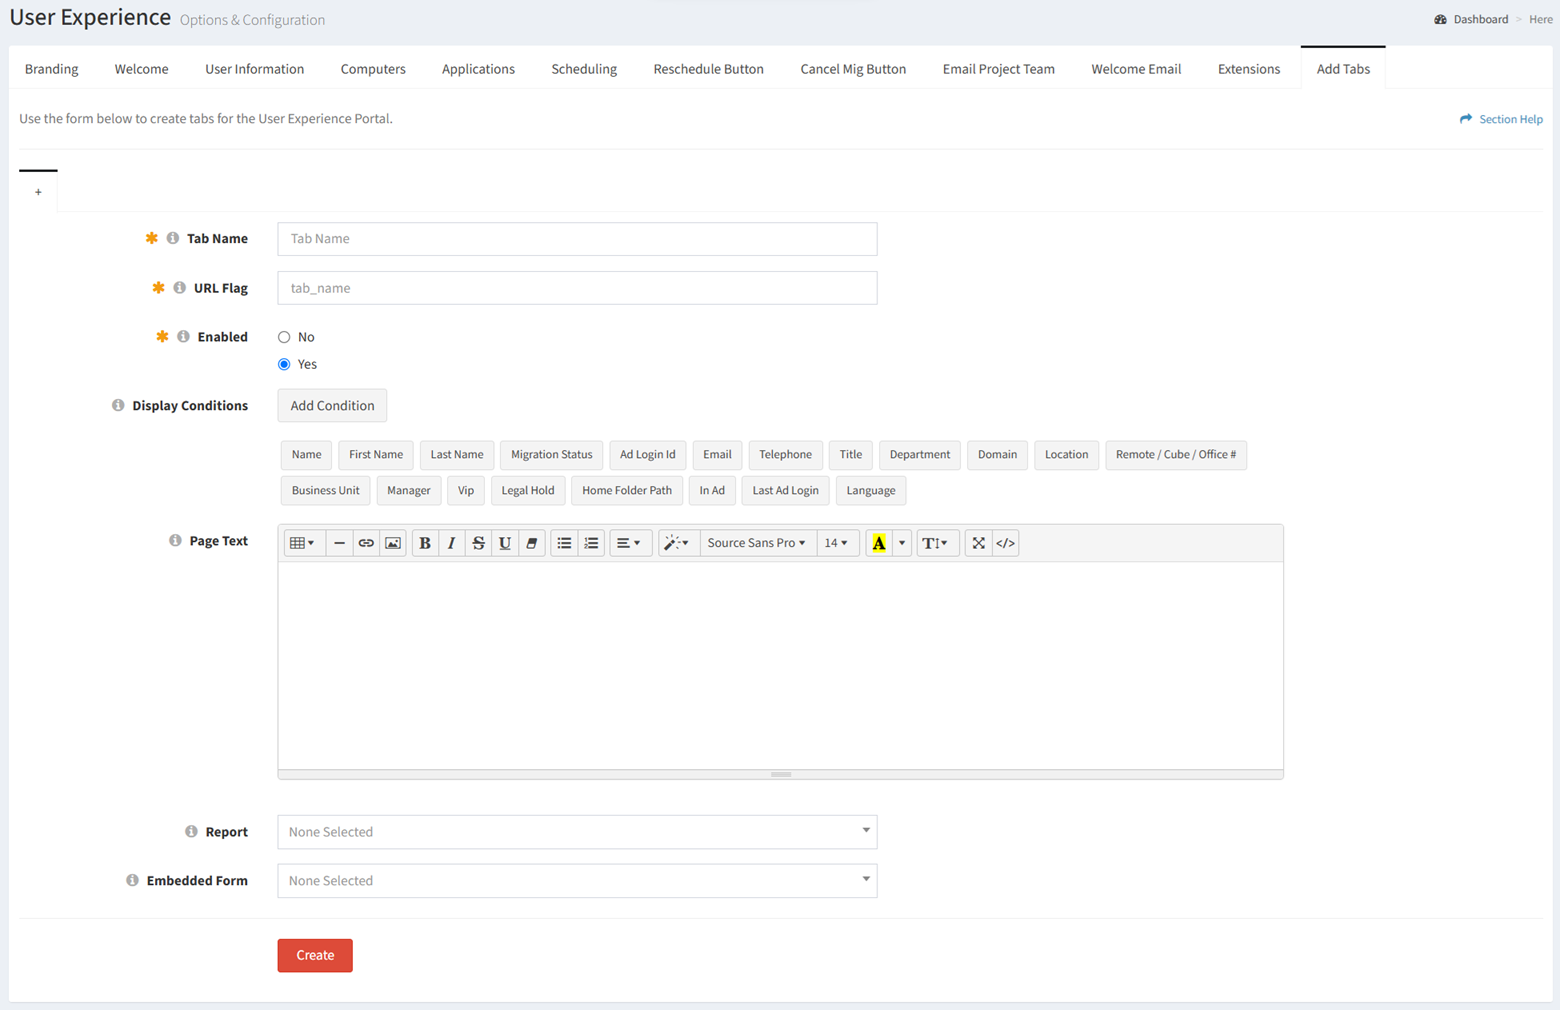The image size is (1560, 1010).
Task: Insert an unordered bullet list
Action: [564, 543]
